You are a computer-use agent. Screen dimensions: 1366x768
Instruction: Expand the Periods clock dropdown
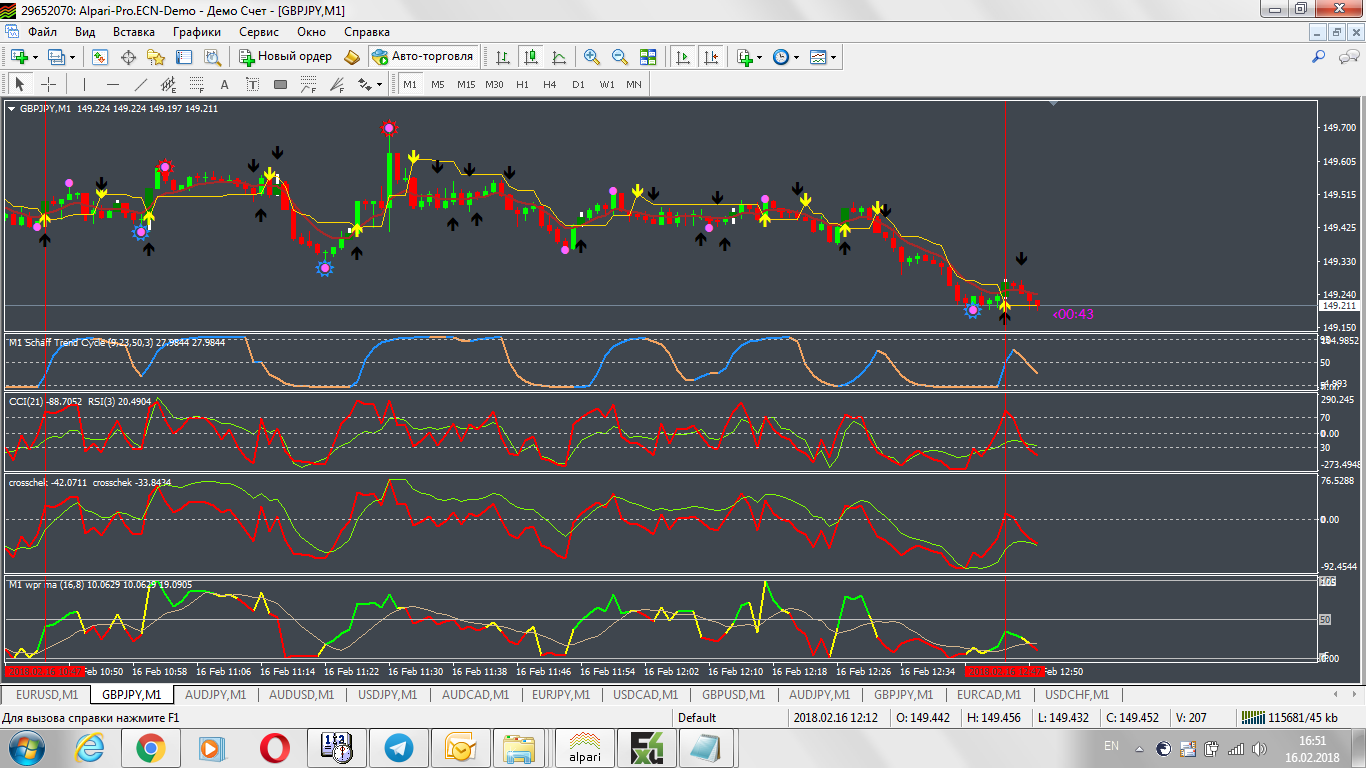pyautogui.click(x=796, y=57)
